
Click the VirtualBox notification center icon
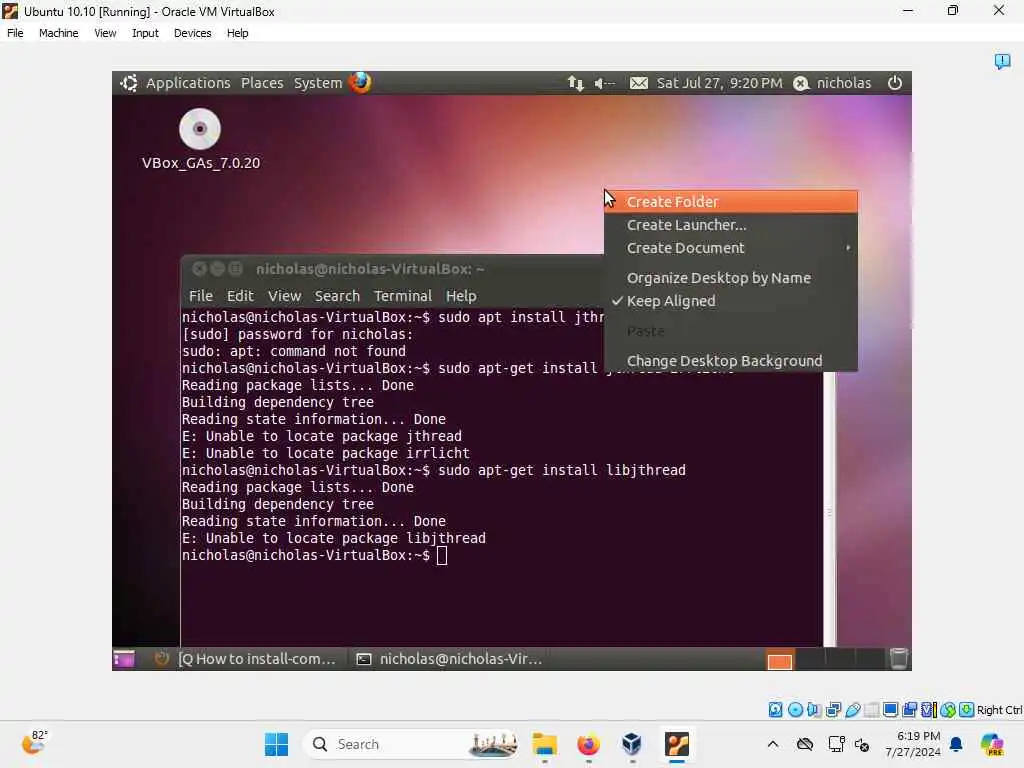coord(1002,61)
